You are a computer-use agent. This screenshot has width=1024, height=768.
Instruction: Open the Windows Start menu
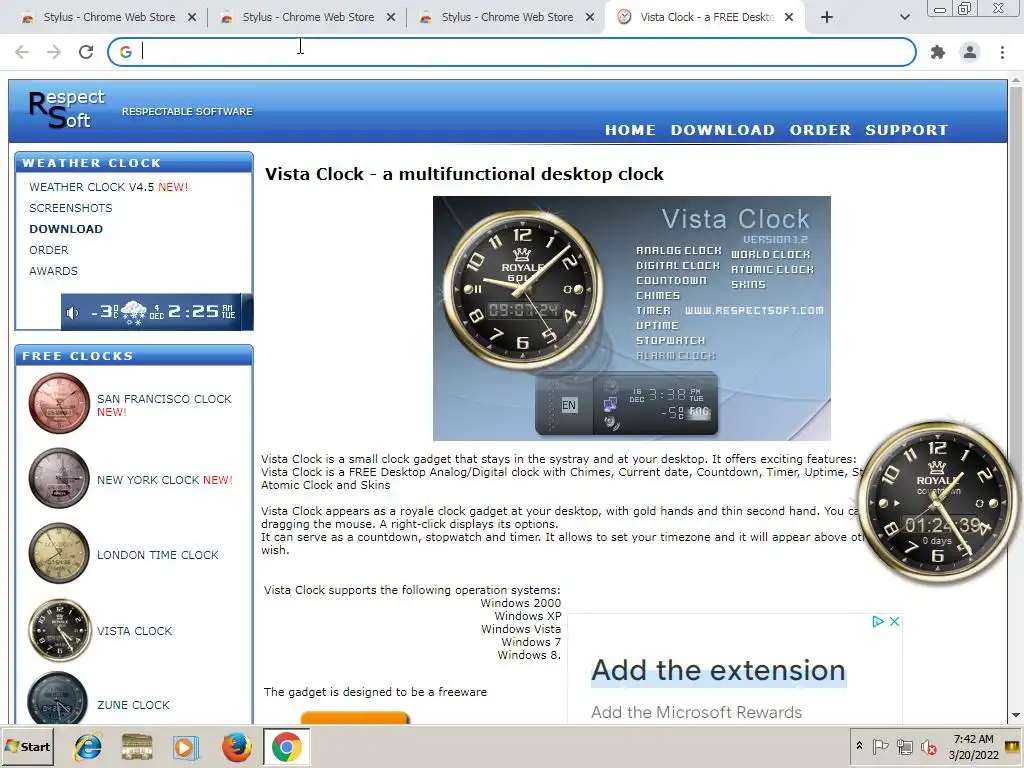(27, 746)
